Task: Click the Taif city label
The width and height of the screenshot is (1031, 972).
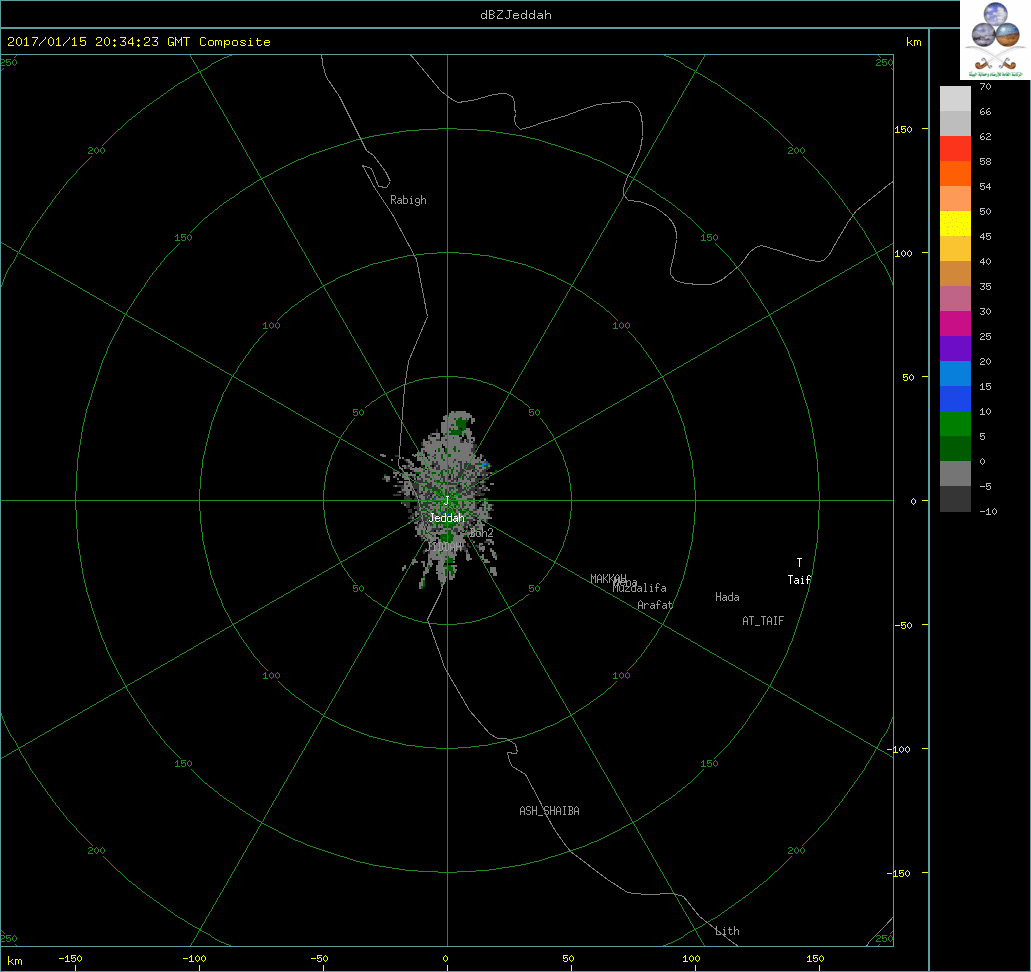Action: click(x=800, y=579)
